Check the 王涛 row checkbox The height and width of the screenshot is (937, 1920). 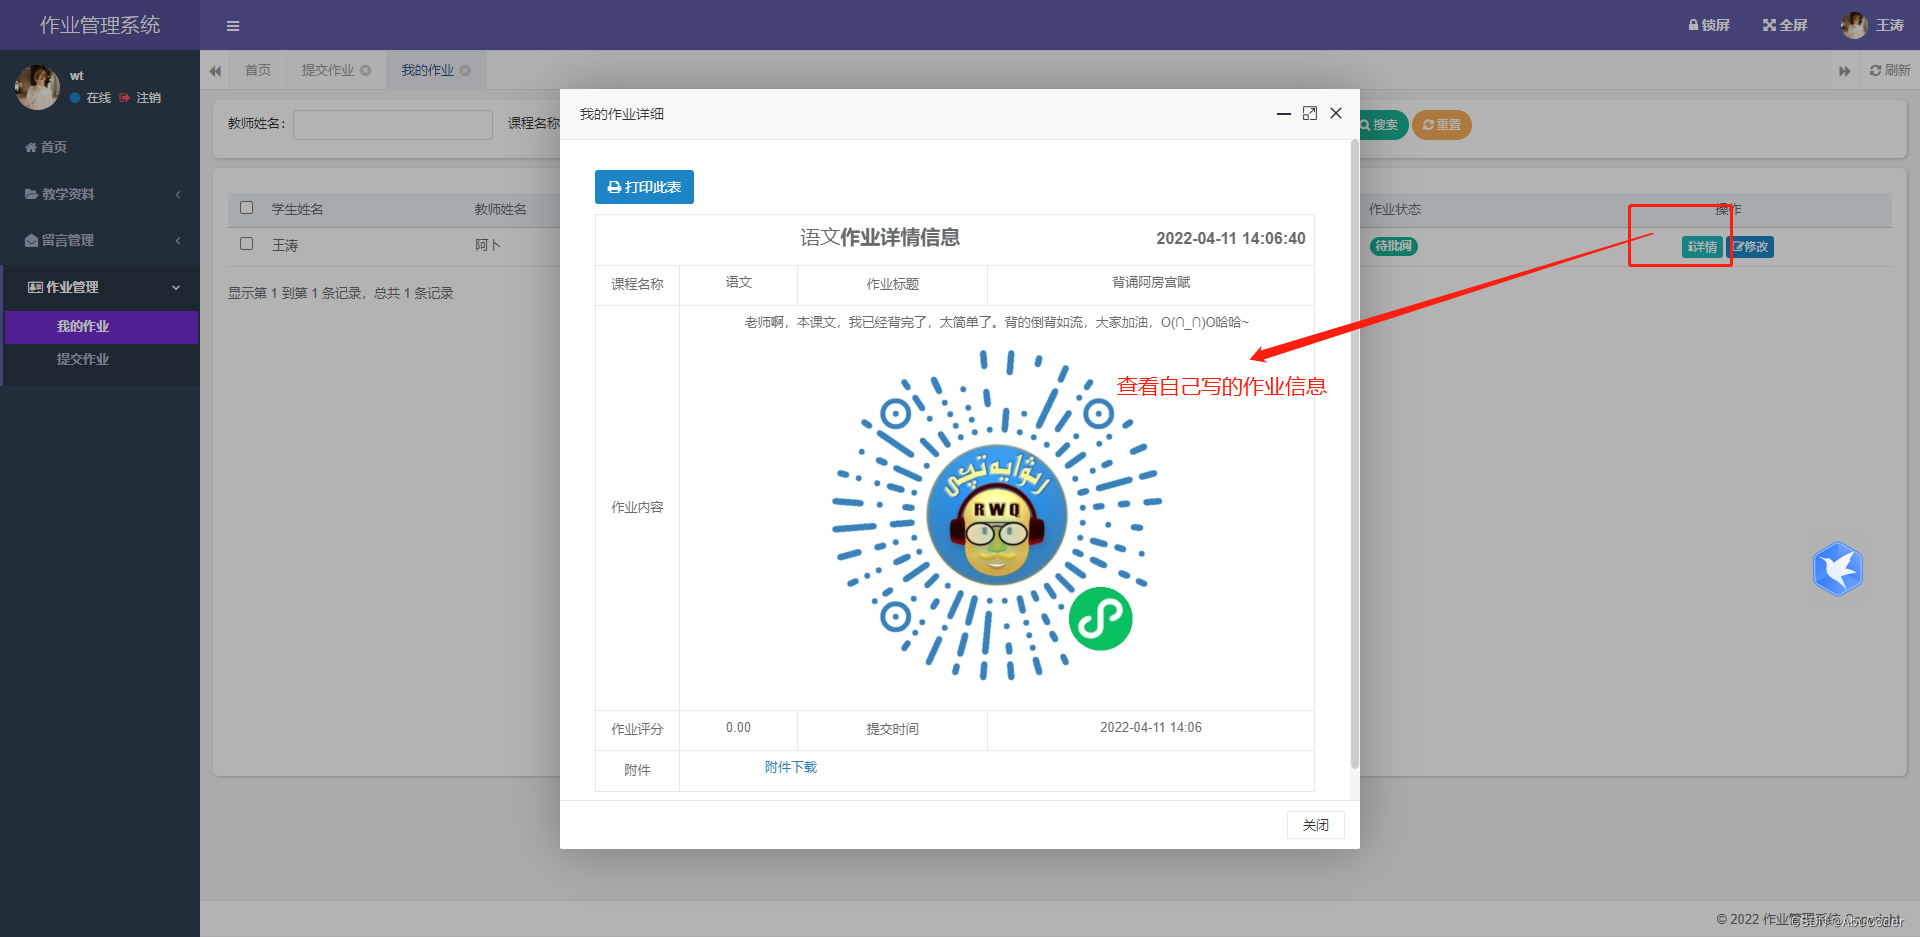247,244
